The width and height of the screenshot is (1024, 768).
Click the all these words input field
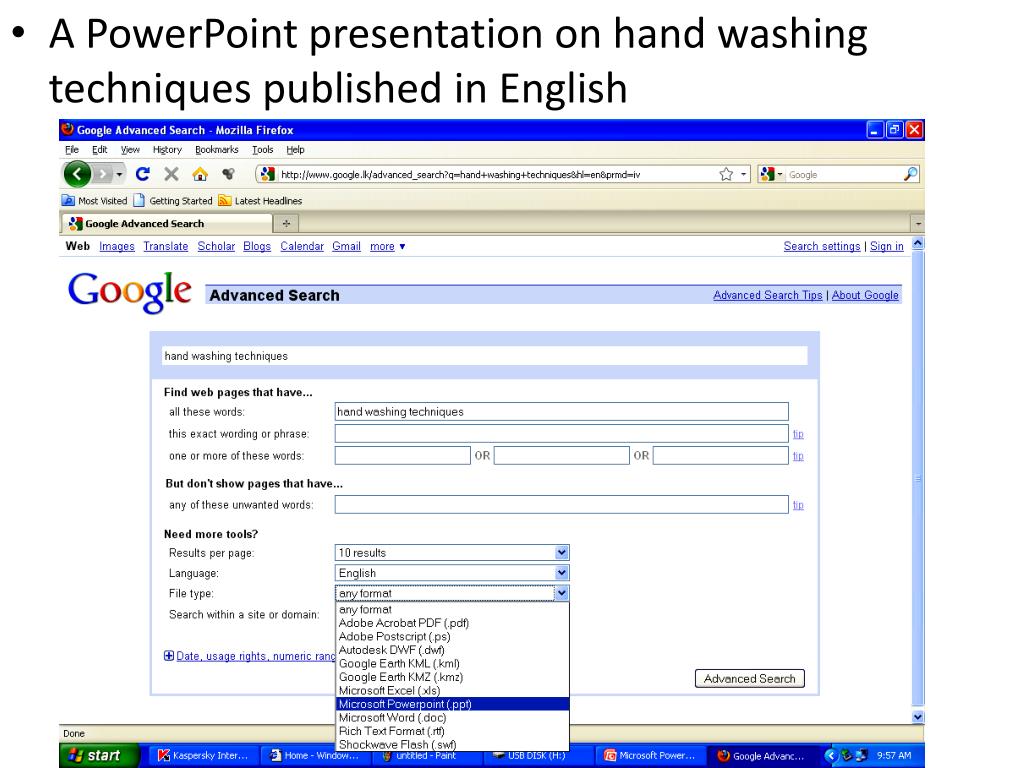click(562, 411)
